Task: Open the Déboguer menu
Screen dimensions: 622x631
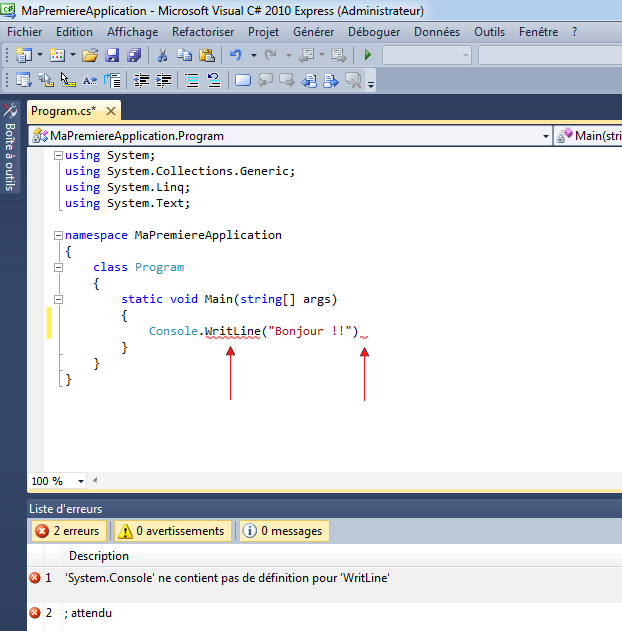Action: click(374, 32)
